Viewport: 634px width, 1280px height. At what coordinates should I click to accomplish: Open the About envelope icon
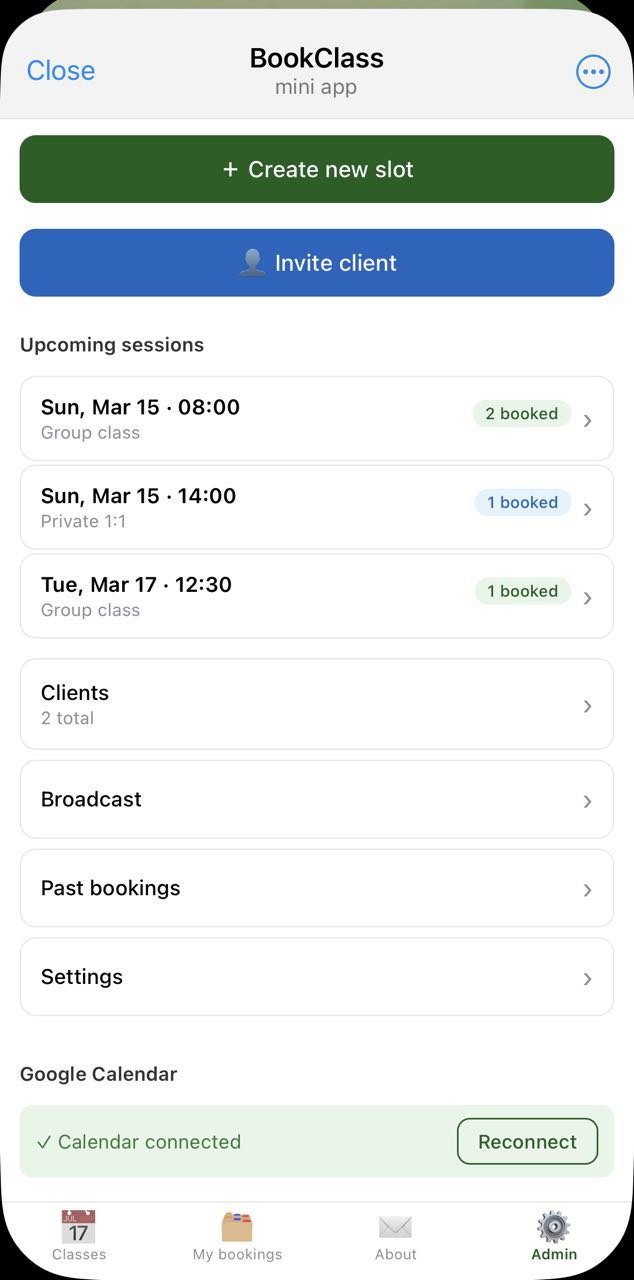click(x=395, y=1225)
